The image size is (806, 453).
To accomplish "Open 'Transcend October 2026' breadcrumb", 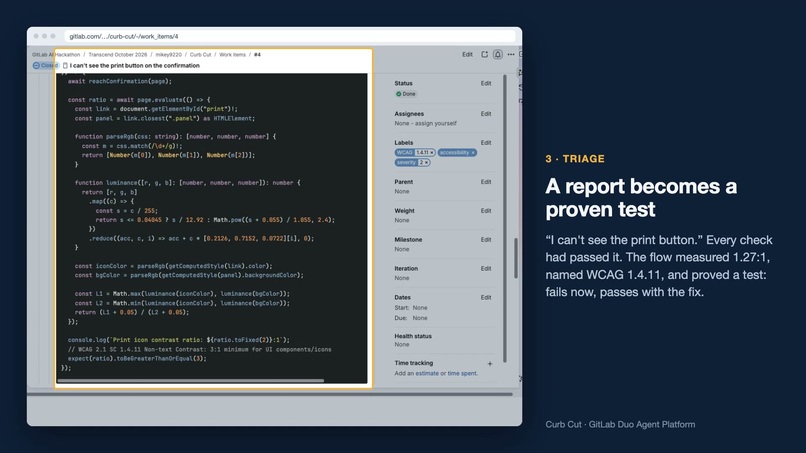I will pos(118,55).
